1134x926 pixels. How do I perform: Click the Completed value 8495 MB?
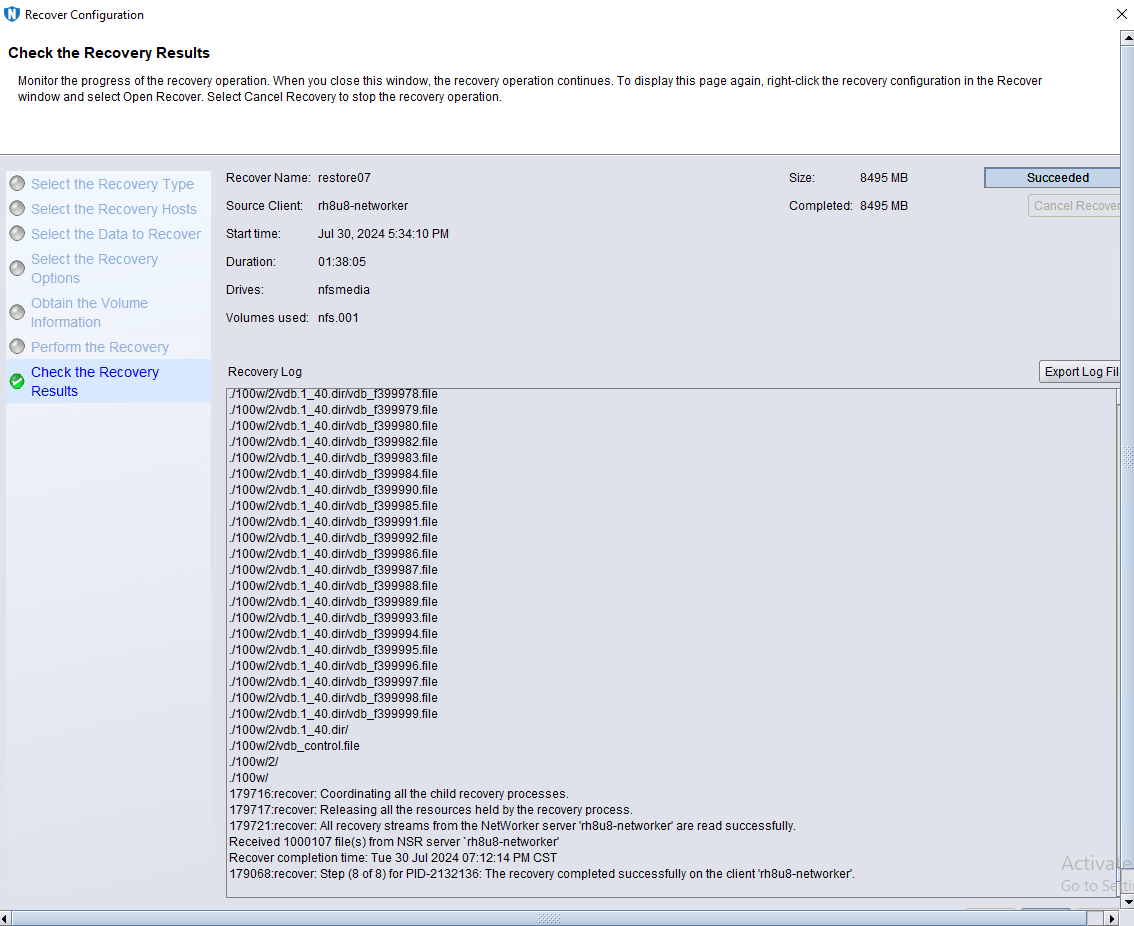pos(884,206)
